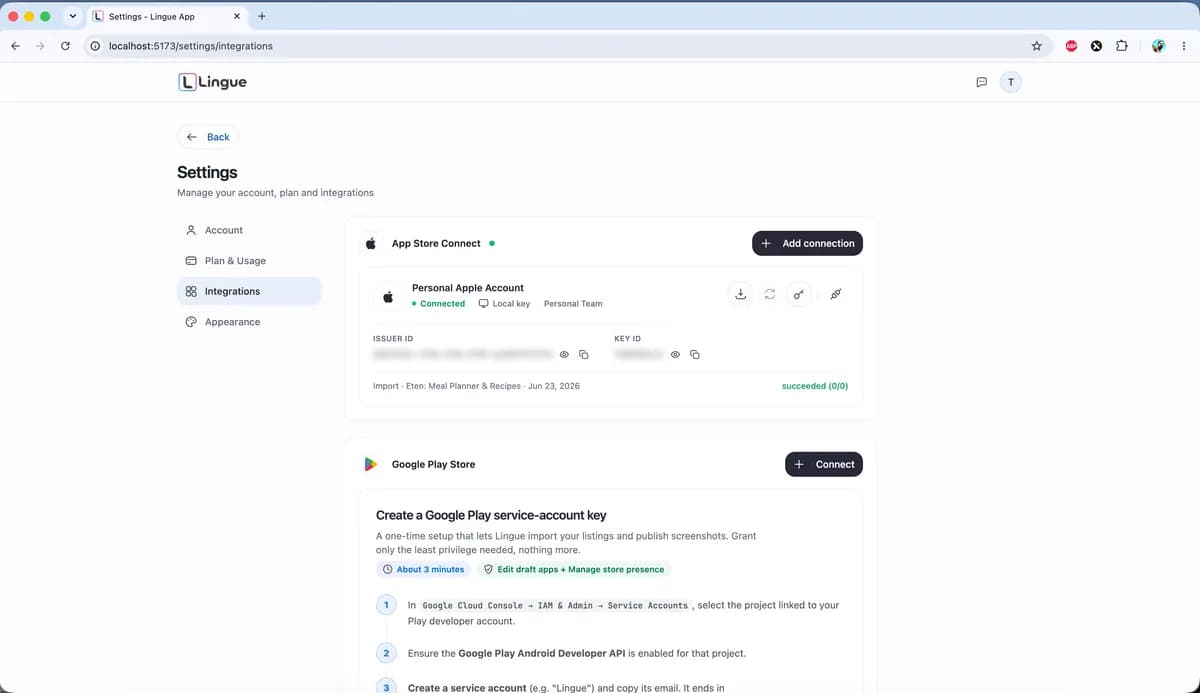The image size is (1200, 693).
Task: Click the import download icon for Apple account
Action: click(740, 294)
